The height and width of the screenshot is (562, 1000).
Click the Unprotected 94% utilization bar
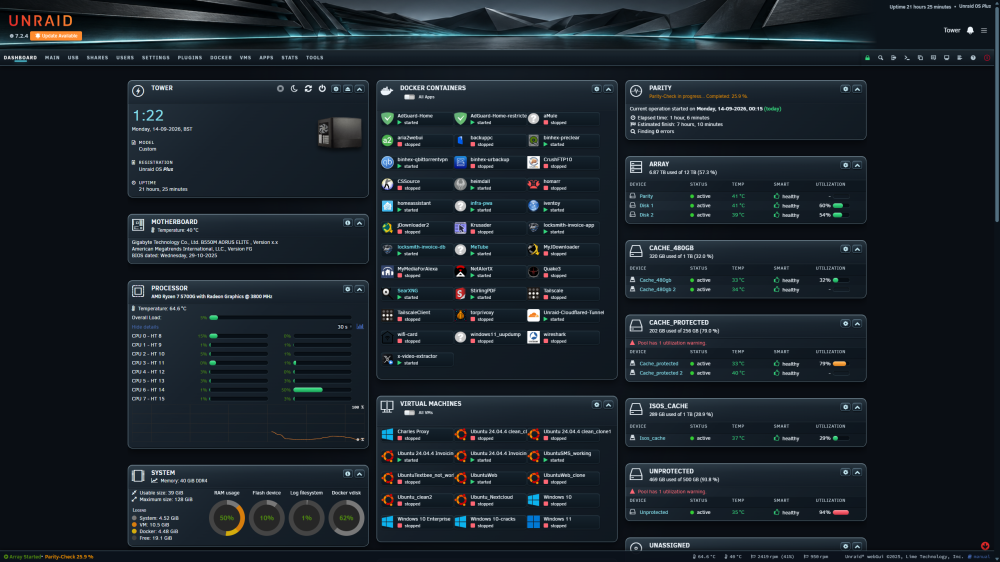click(x=841, y=512)
